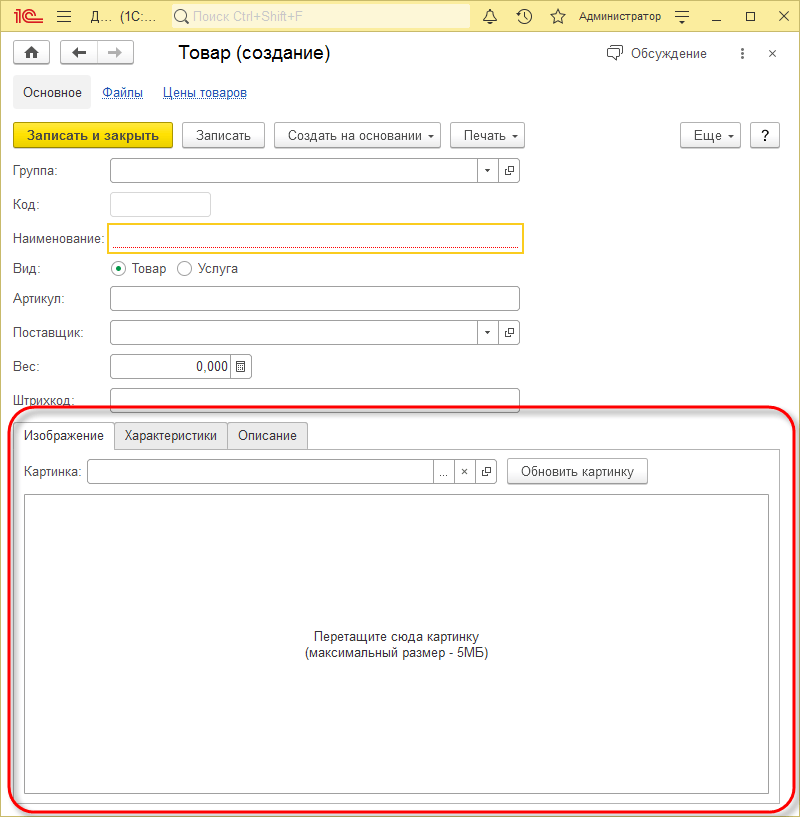Open the Печать dropdown menu
This screenshot has height=817, width=800.
click(x=487, y=135)
